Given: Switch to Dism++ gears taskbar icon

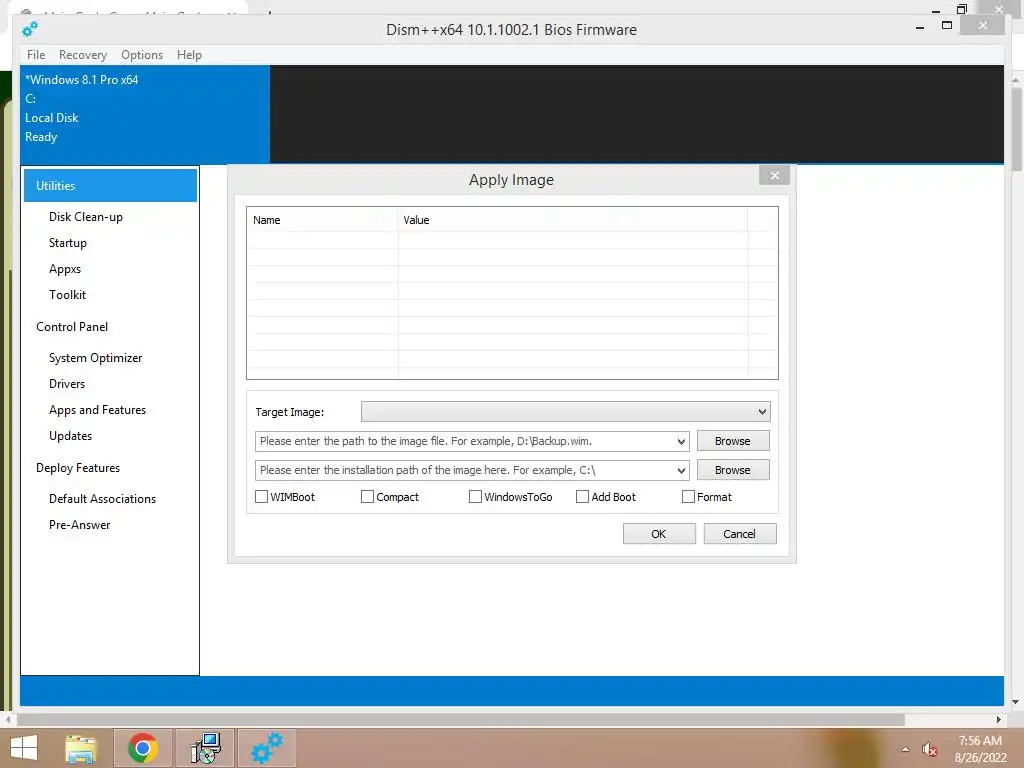Looking at the screenshot, I should [267, 748].
